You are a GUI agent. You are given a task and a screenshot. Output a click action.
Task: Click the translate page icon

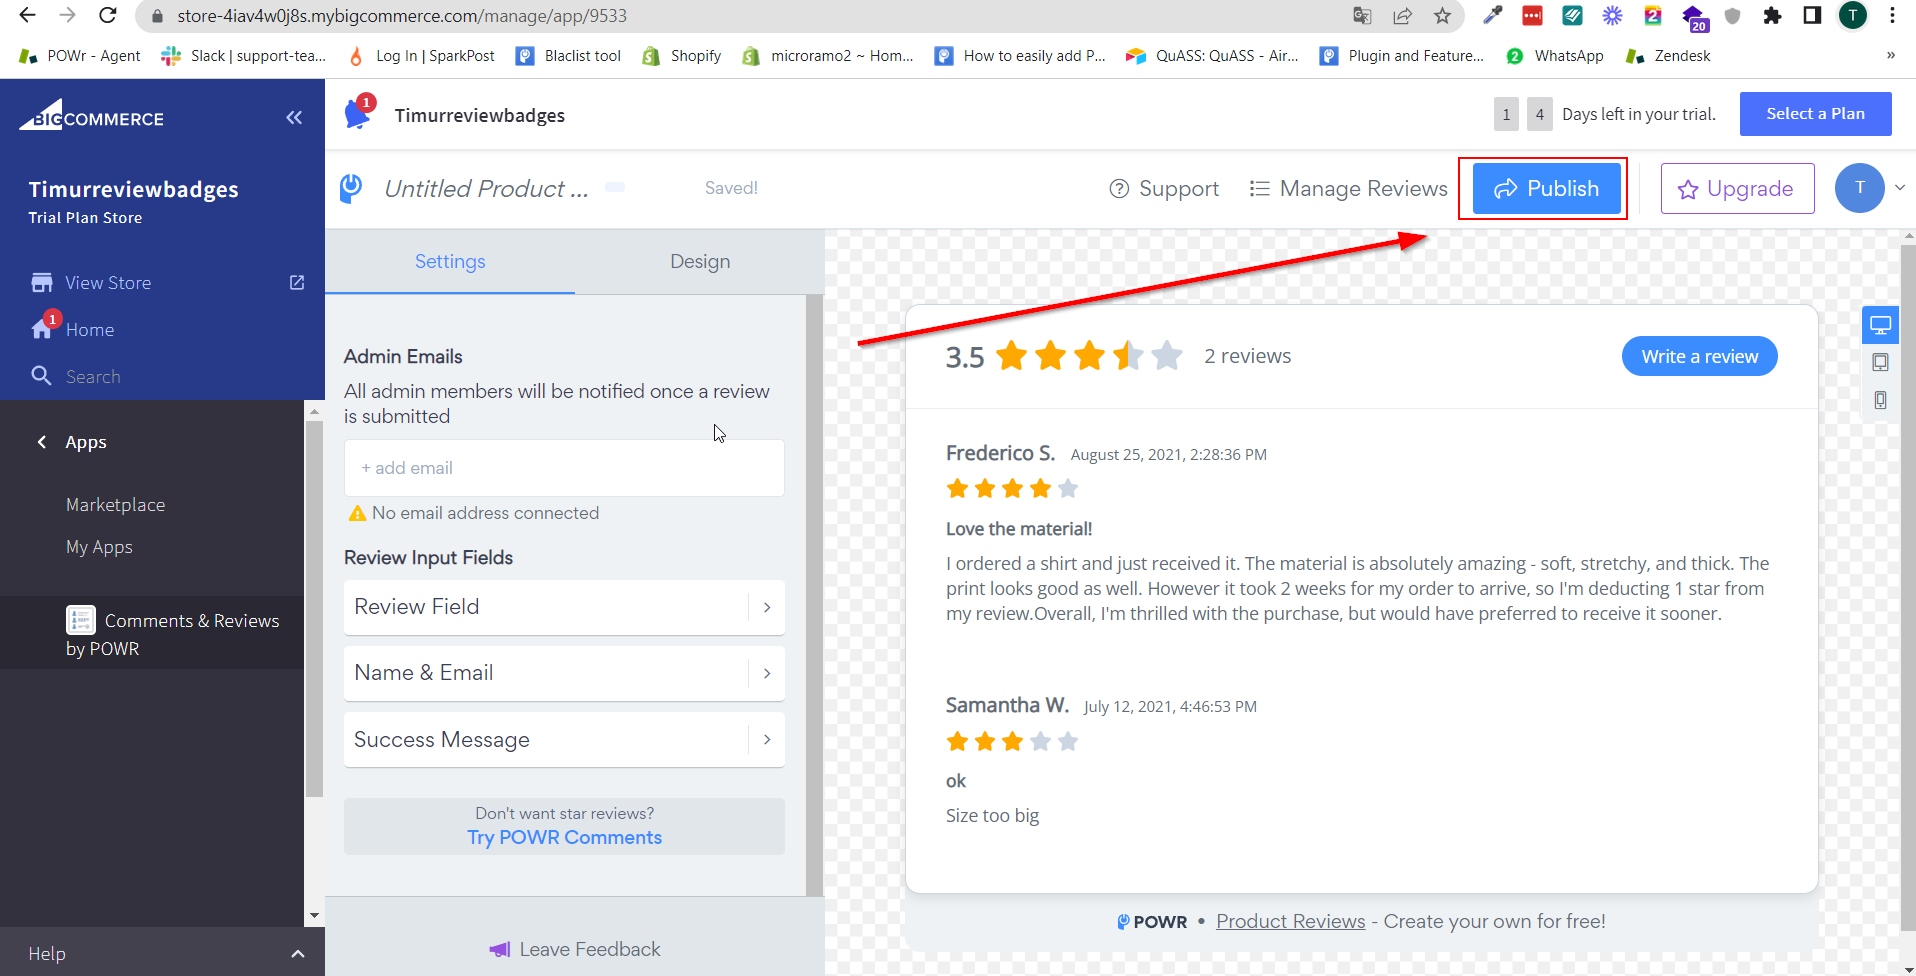point(1362,15)
